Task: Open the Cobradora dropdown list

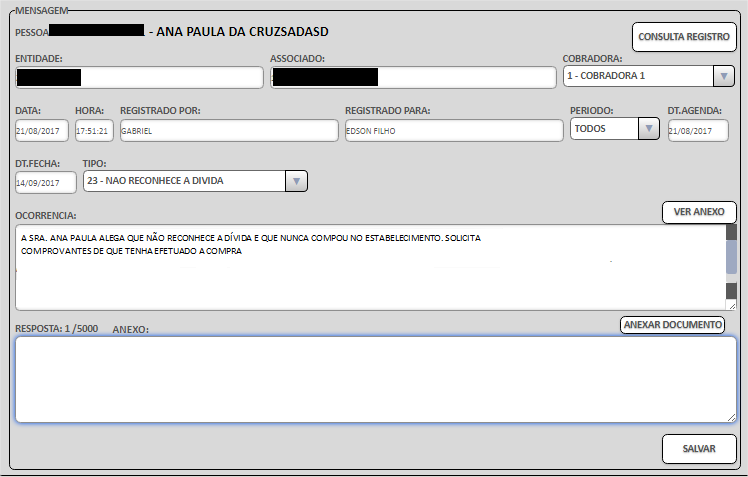Action: [724, 77]
